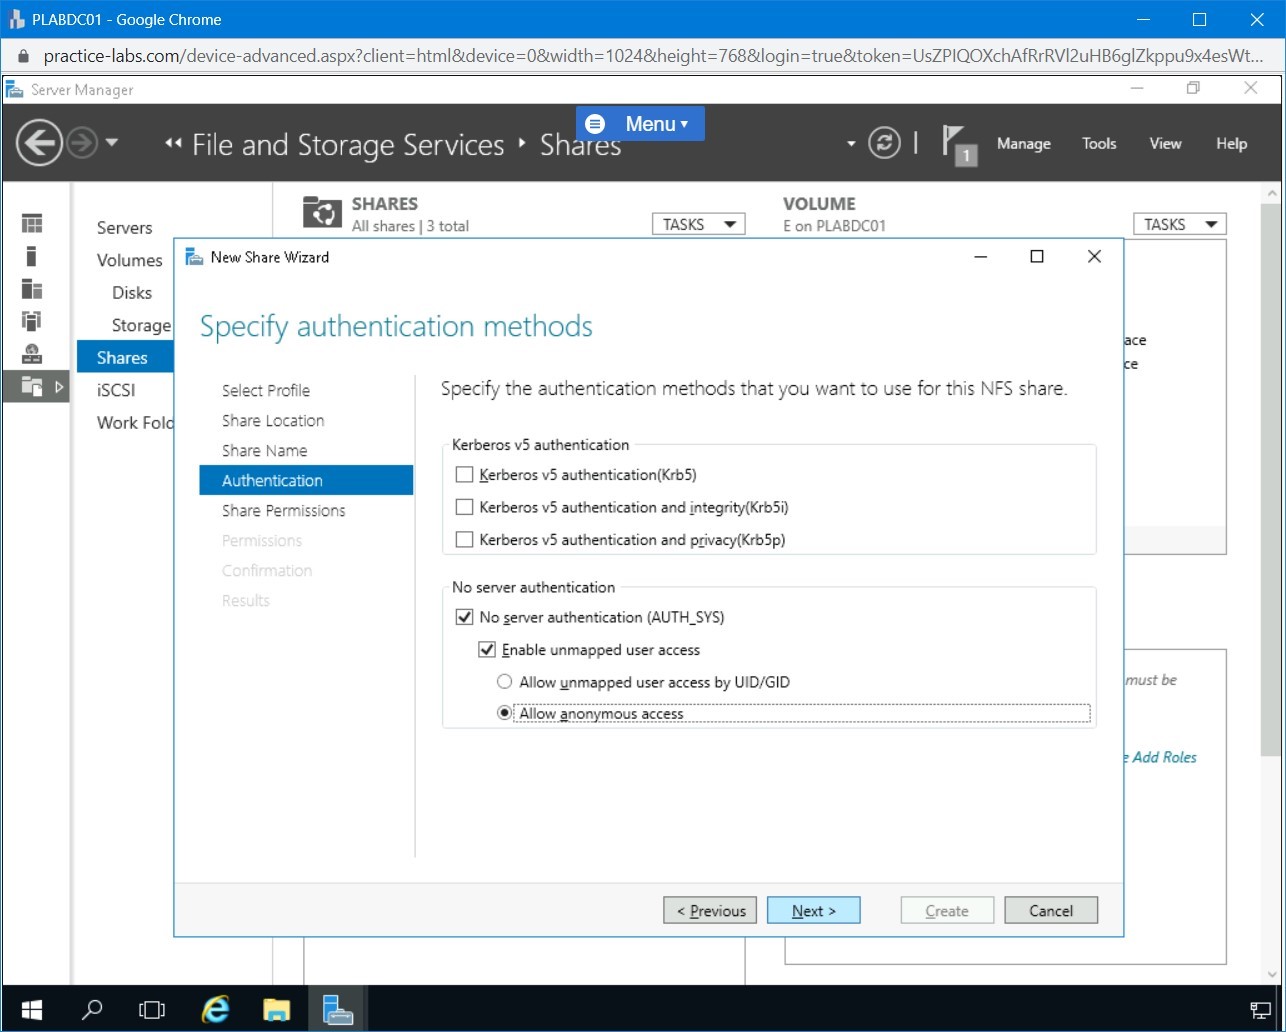Click the Local Server sidebar icon
Screen dimensions: 1286x1032
click(x=32, y=256)
